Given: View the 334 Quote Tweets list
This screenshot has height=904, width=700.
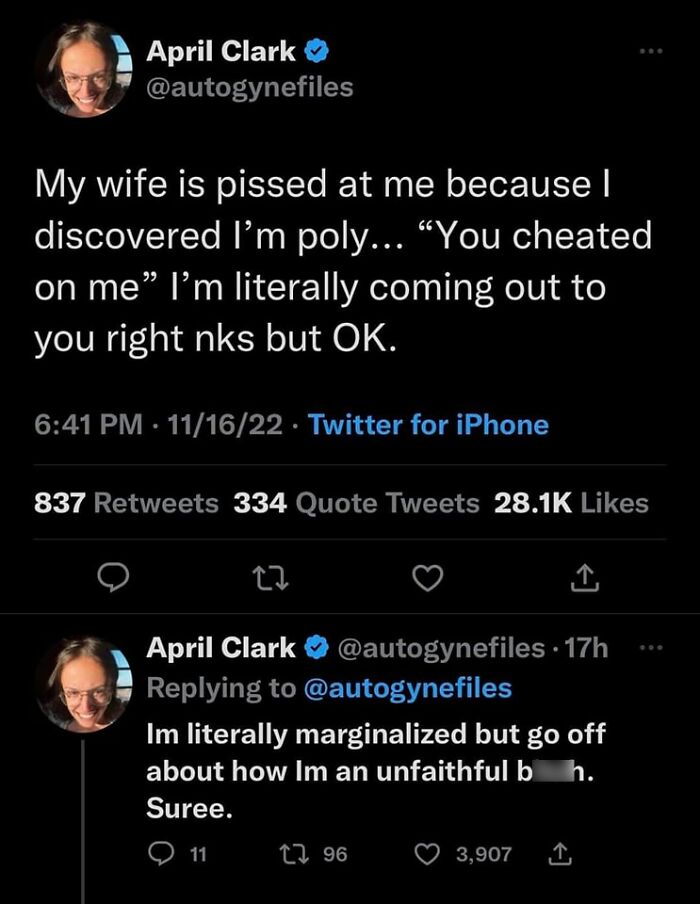Looking at the screenshot, I should [x=356, y=503].
